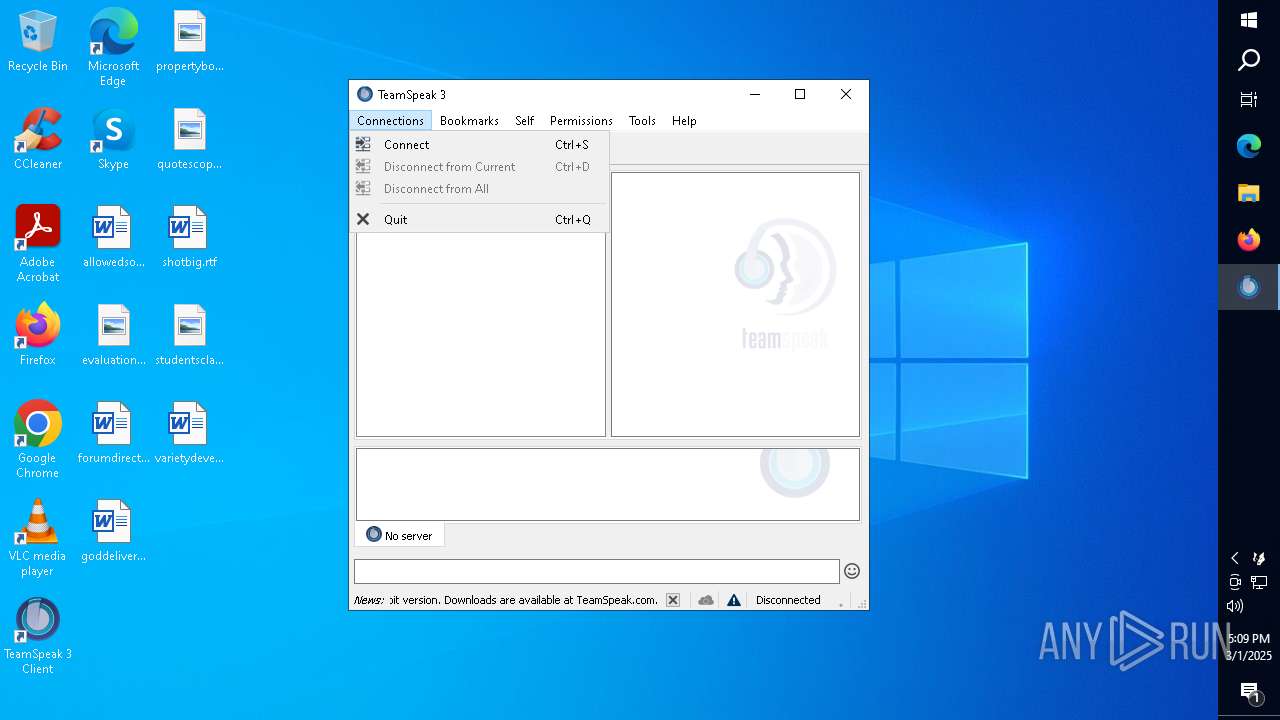
Task: Open the emoticon smiley picker
Action: coord(852,571)
